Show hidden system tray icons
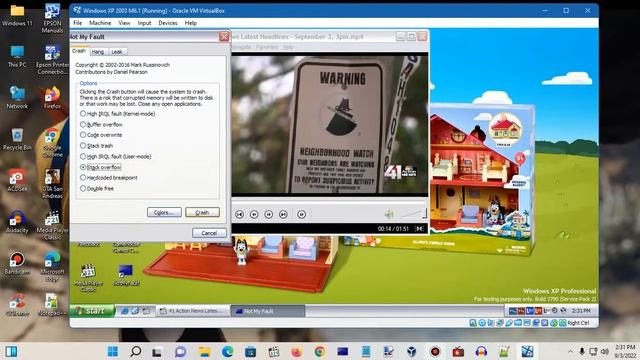640x360 pixels. (x=570, y=351)
